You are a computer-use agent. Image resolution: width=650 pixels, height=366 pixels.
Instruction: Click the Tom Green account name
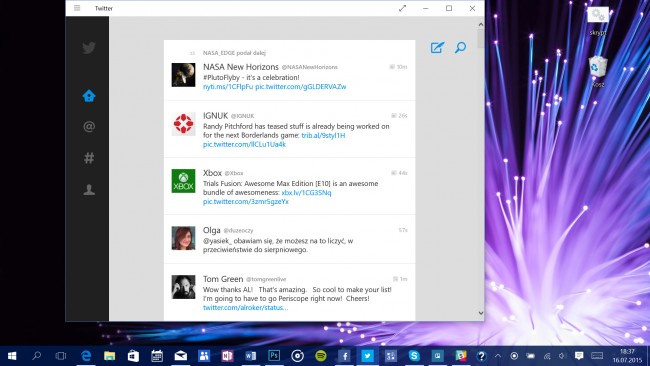click(223, 279)
